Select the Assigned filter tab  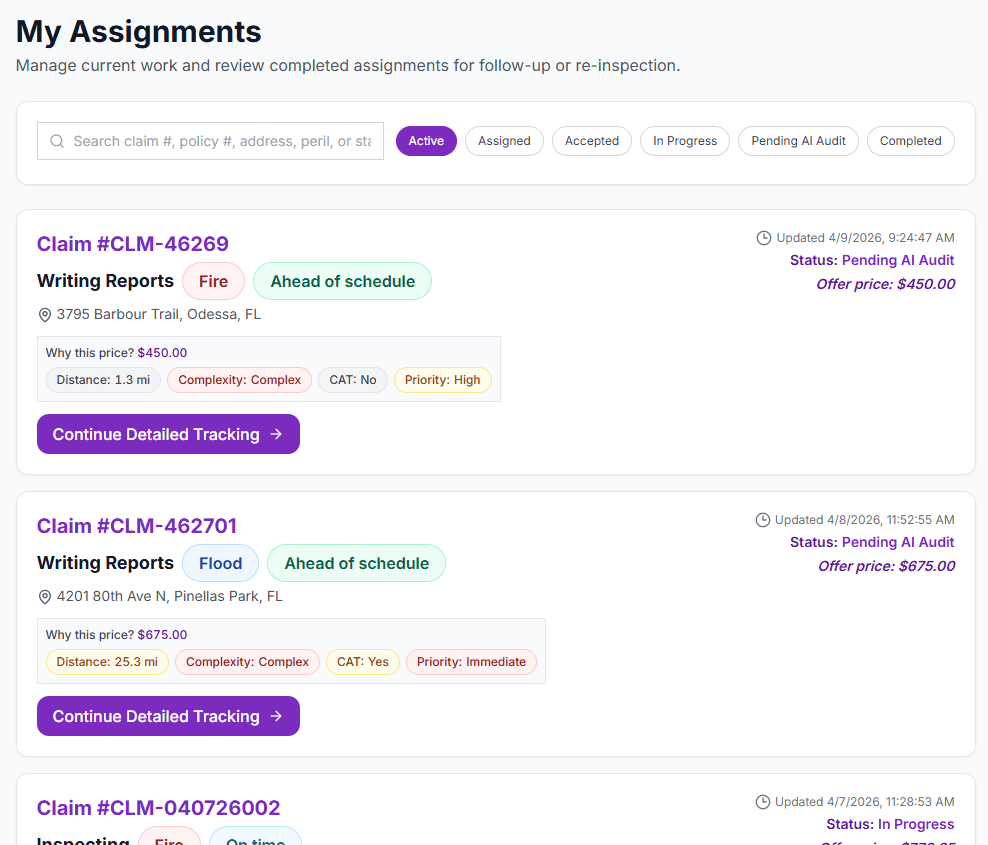[504, 141]
